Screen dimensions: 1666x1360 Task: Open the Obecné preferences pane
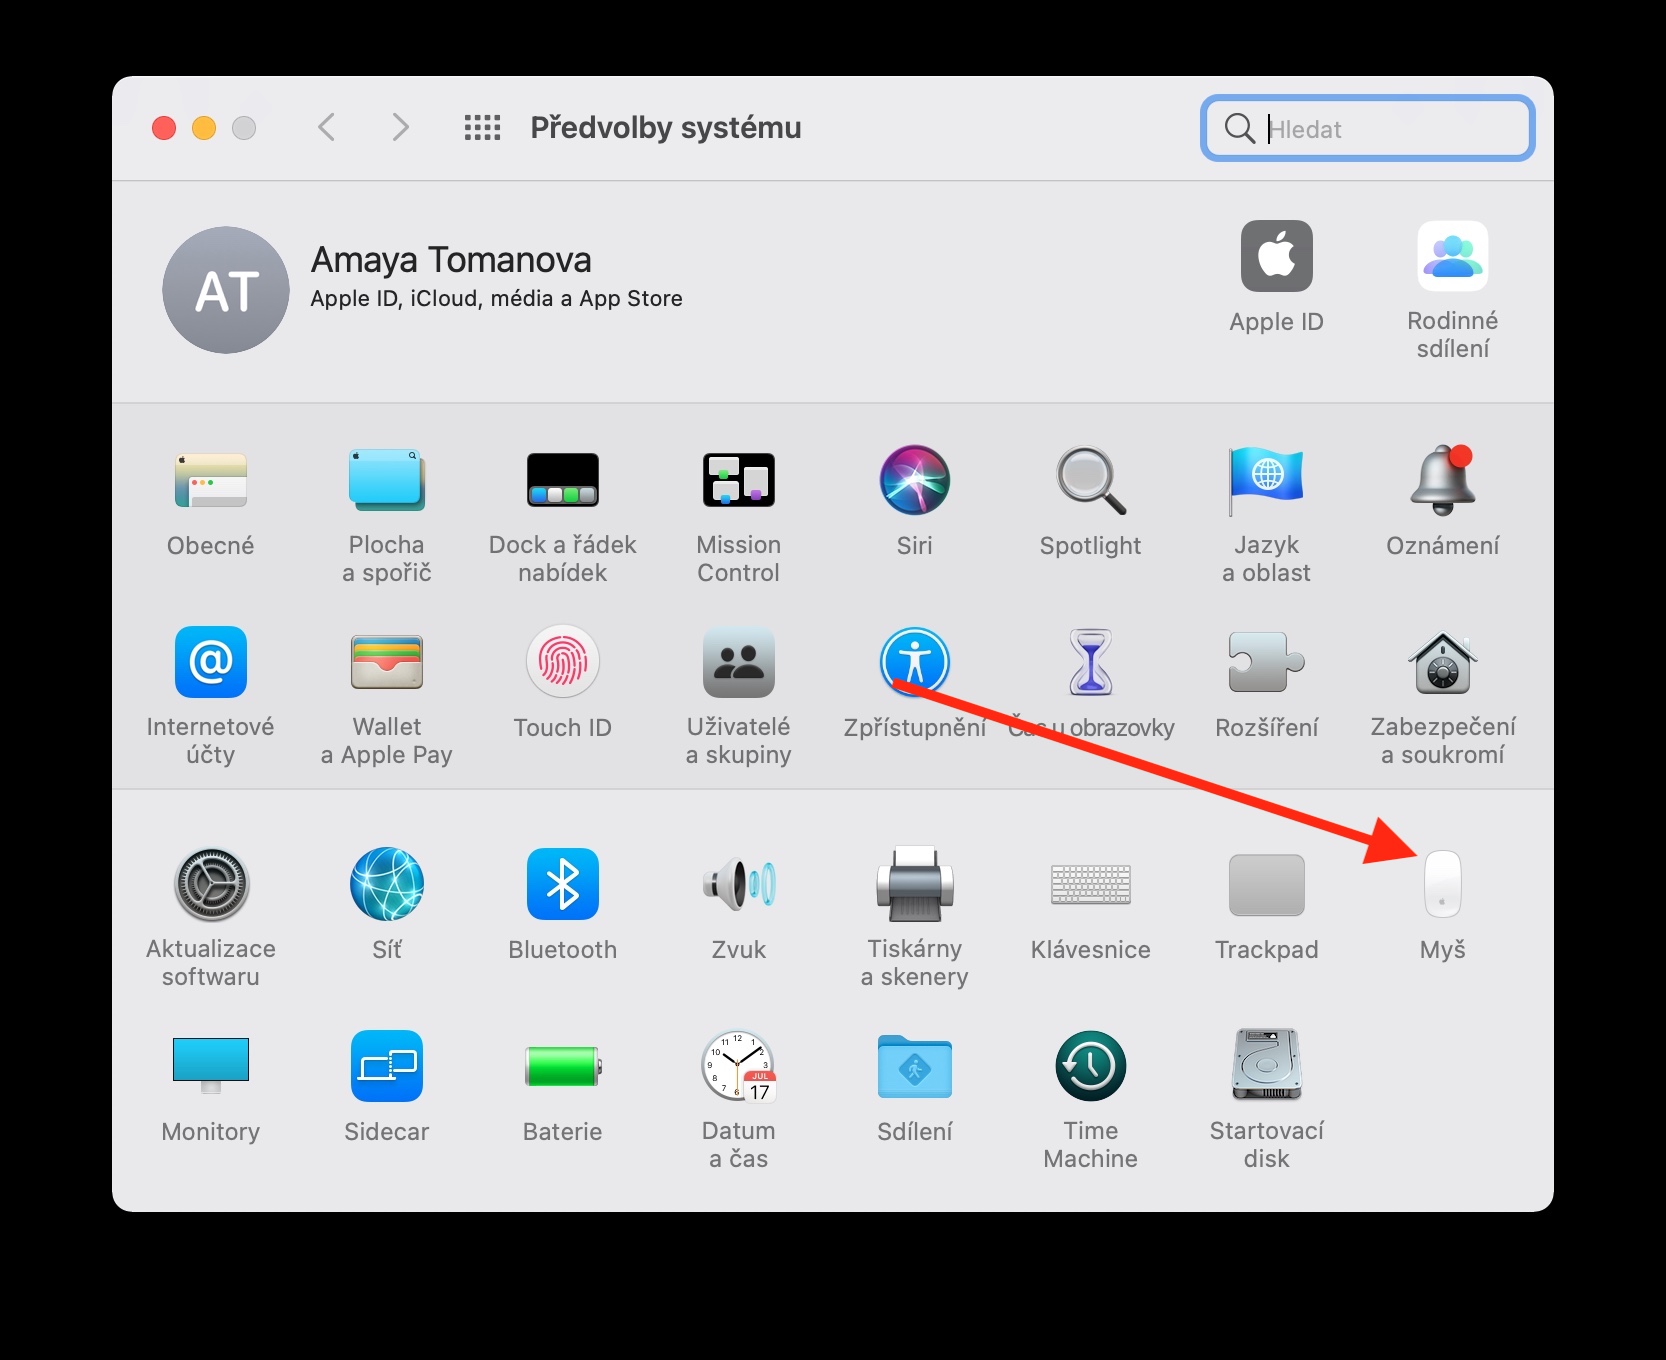pyautogui.click(x=211, y=480)
